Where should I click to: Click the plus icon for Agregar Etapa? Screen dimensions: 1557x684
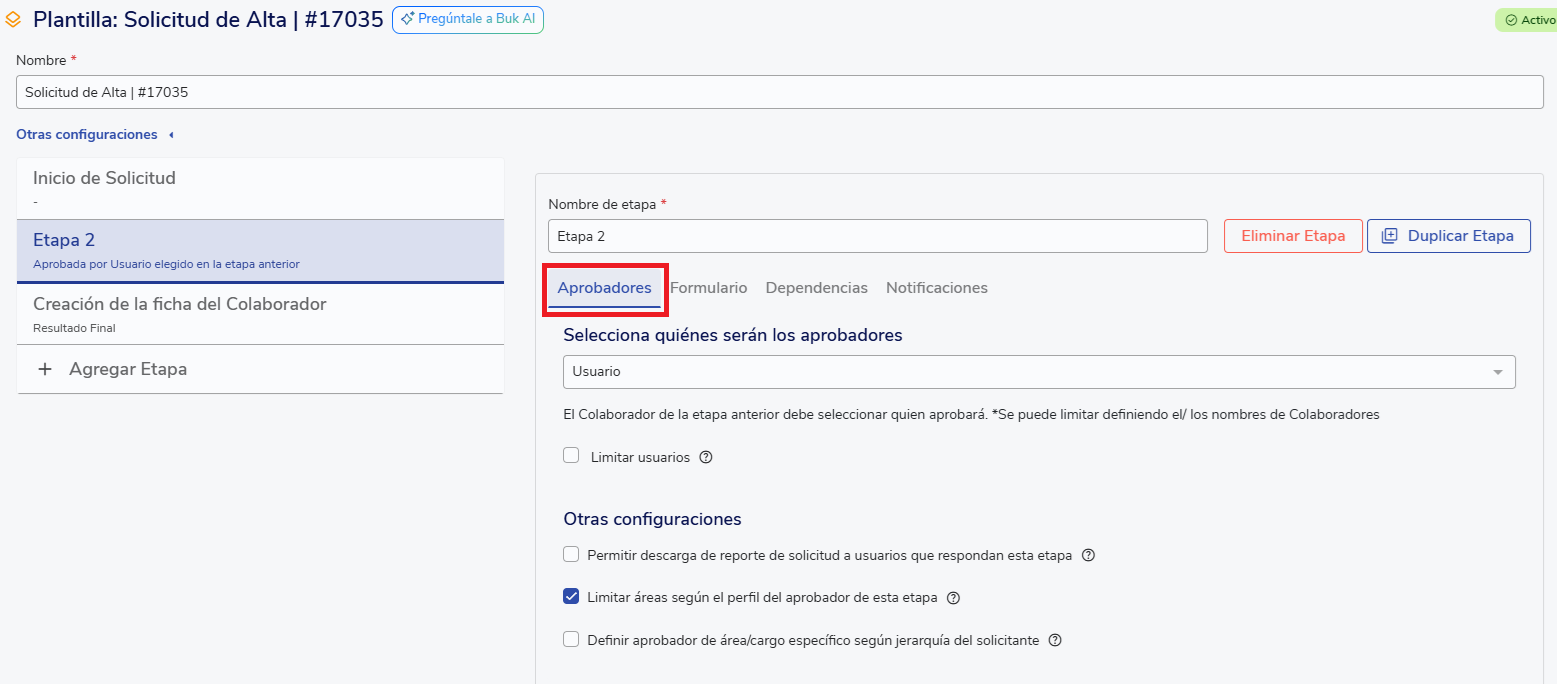click(45, 369)
